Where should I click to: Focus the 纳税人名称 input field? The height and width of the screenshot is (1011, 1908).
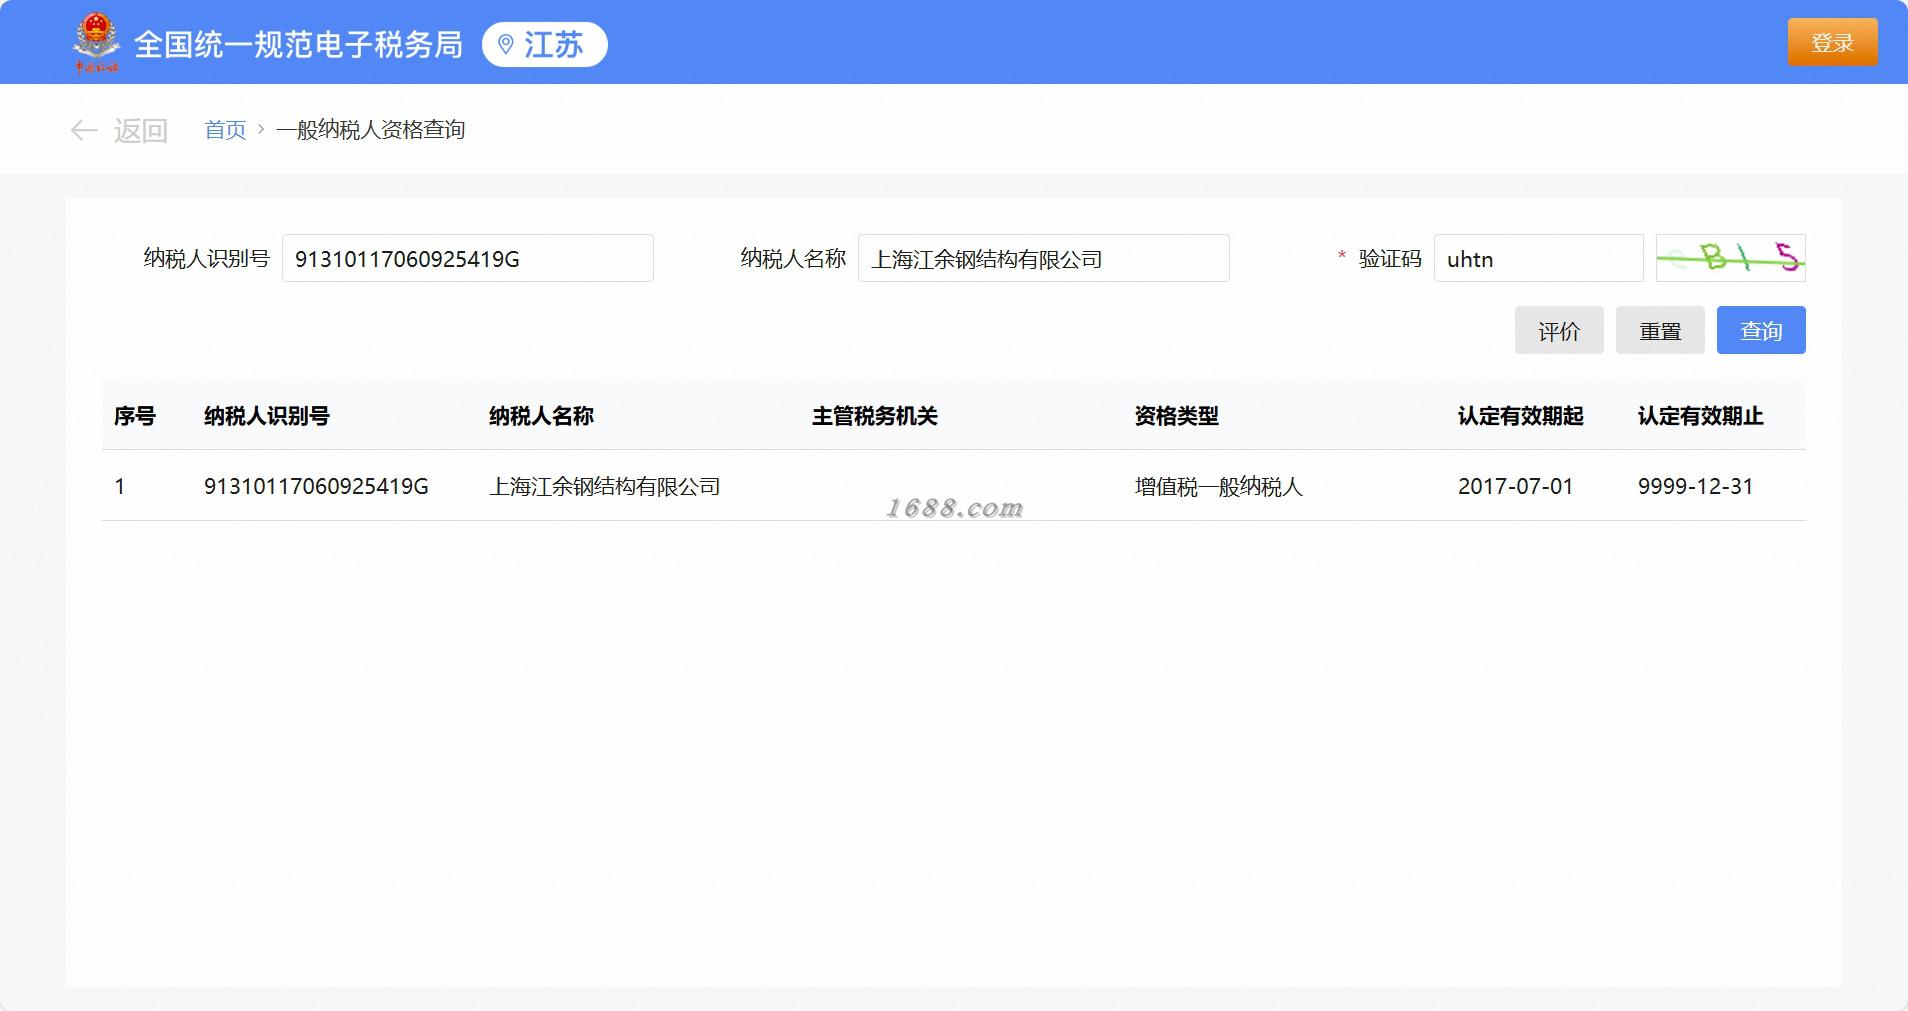pos(1044,259)
